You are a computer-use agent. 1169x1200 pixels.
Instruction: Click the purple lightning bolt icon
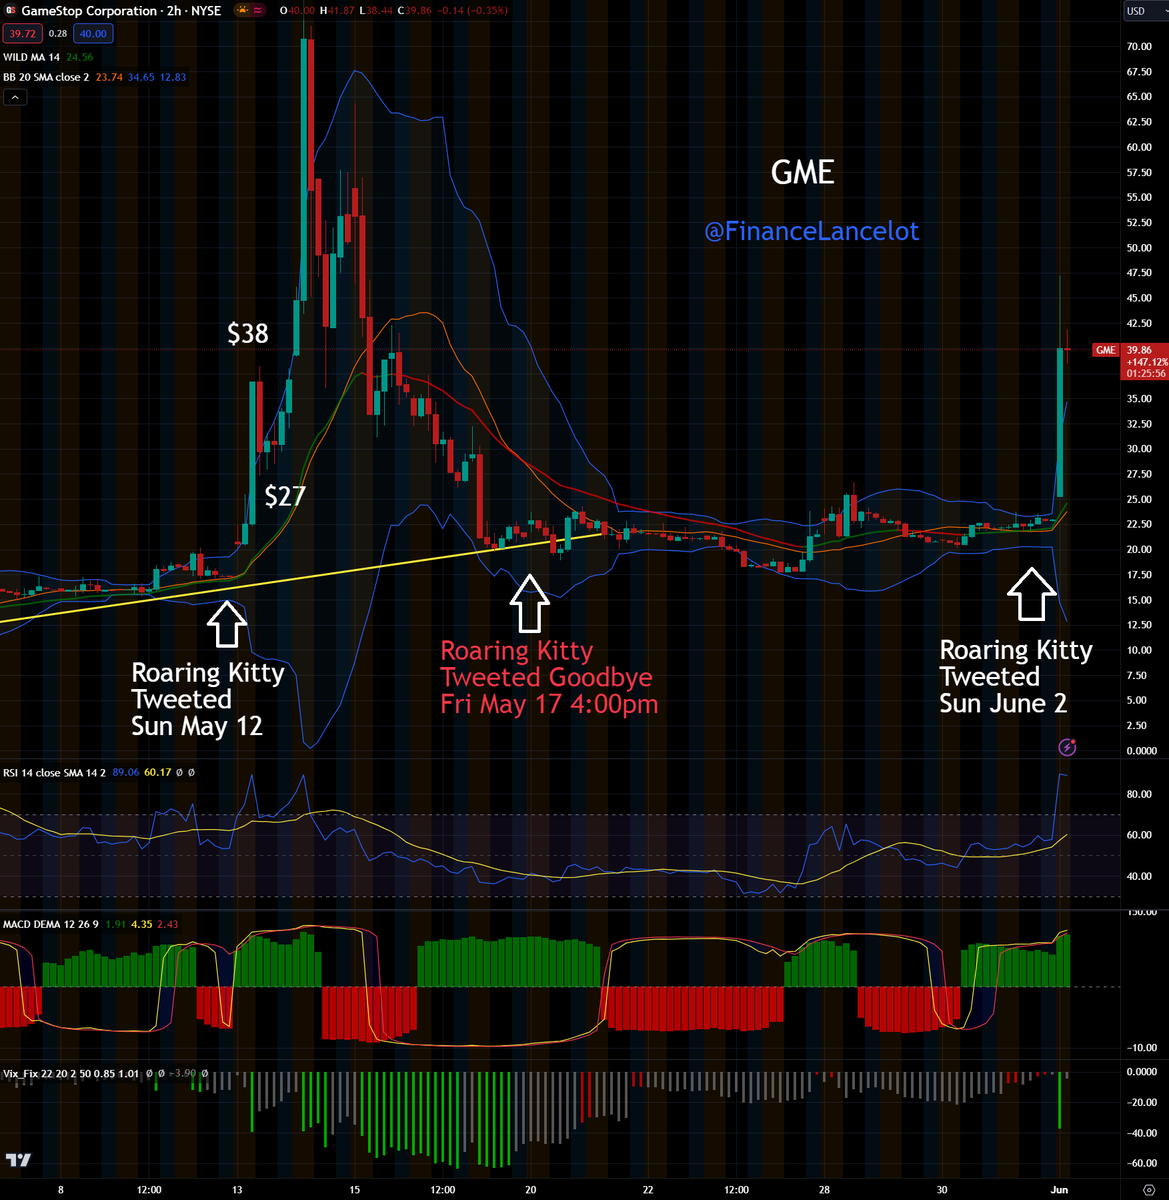tap(1067, 747)
